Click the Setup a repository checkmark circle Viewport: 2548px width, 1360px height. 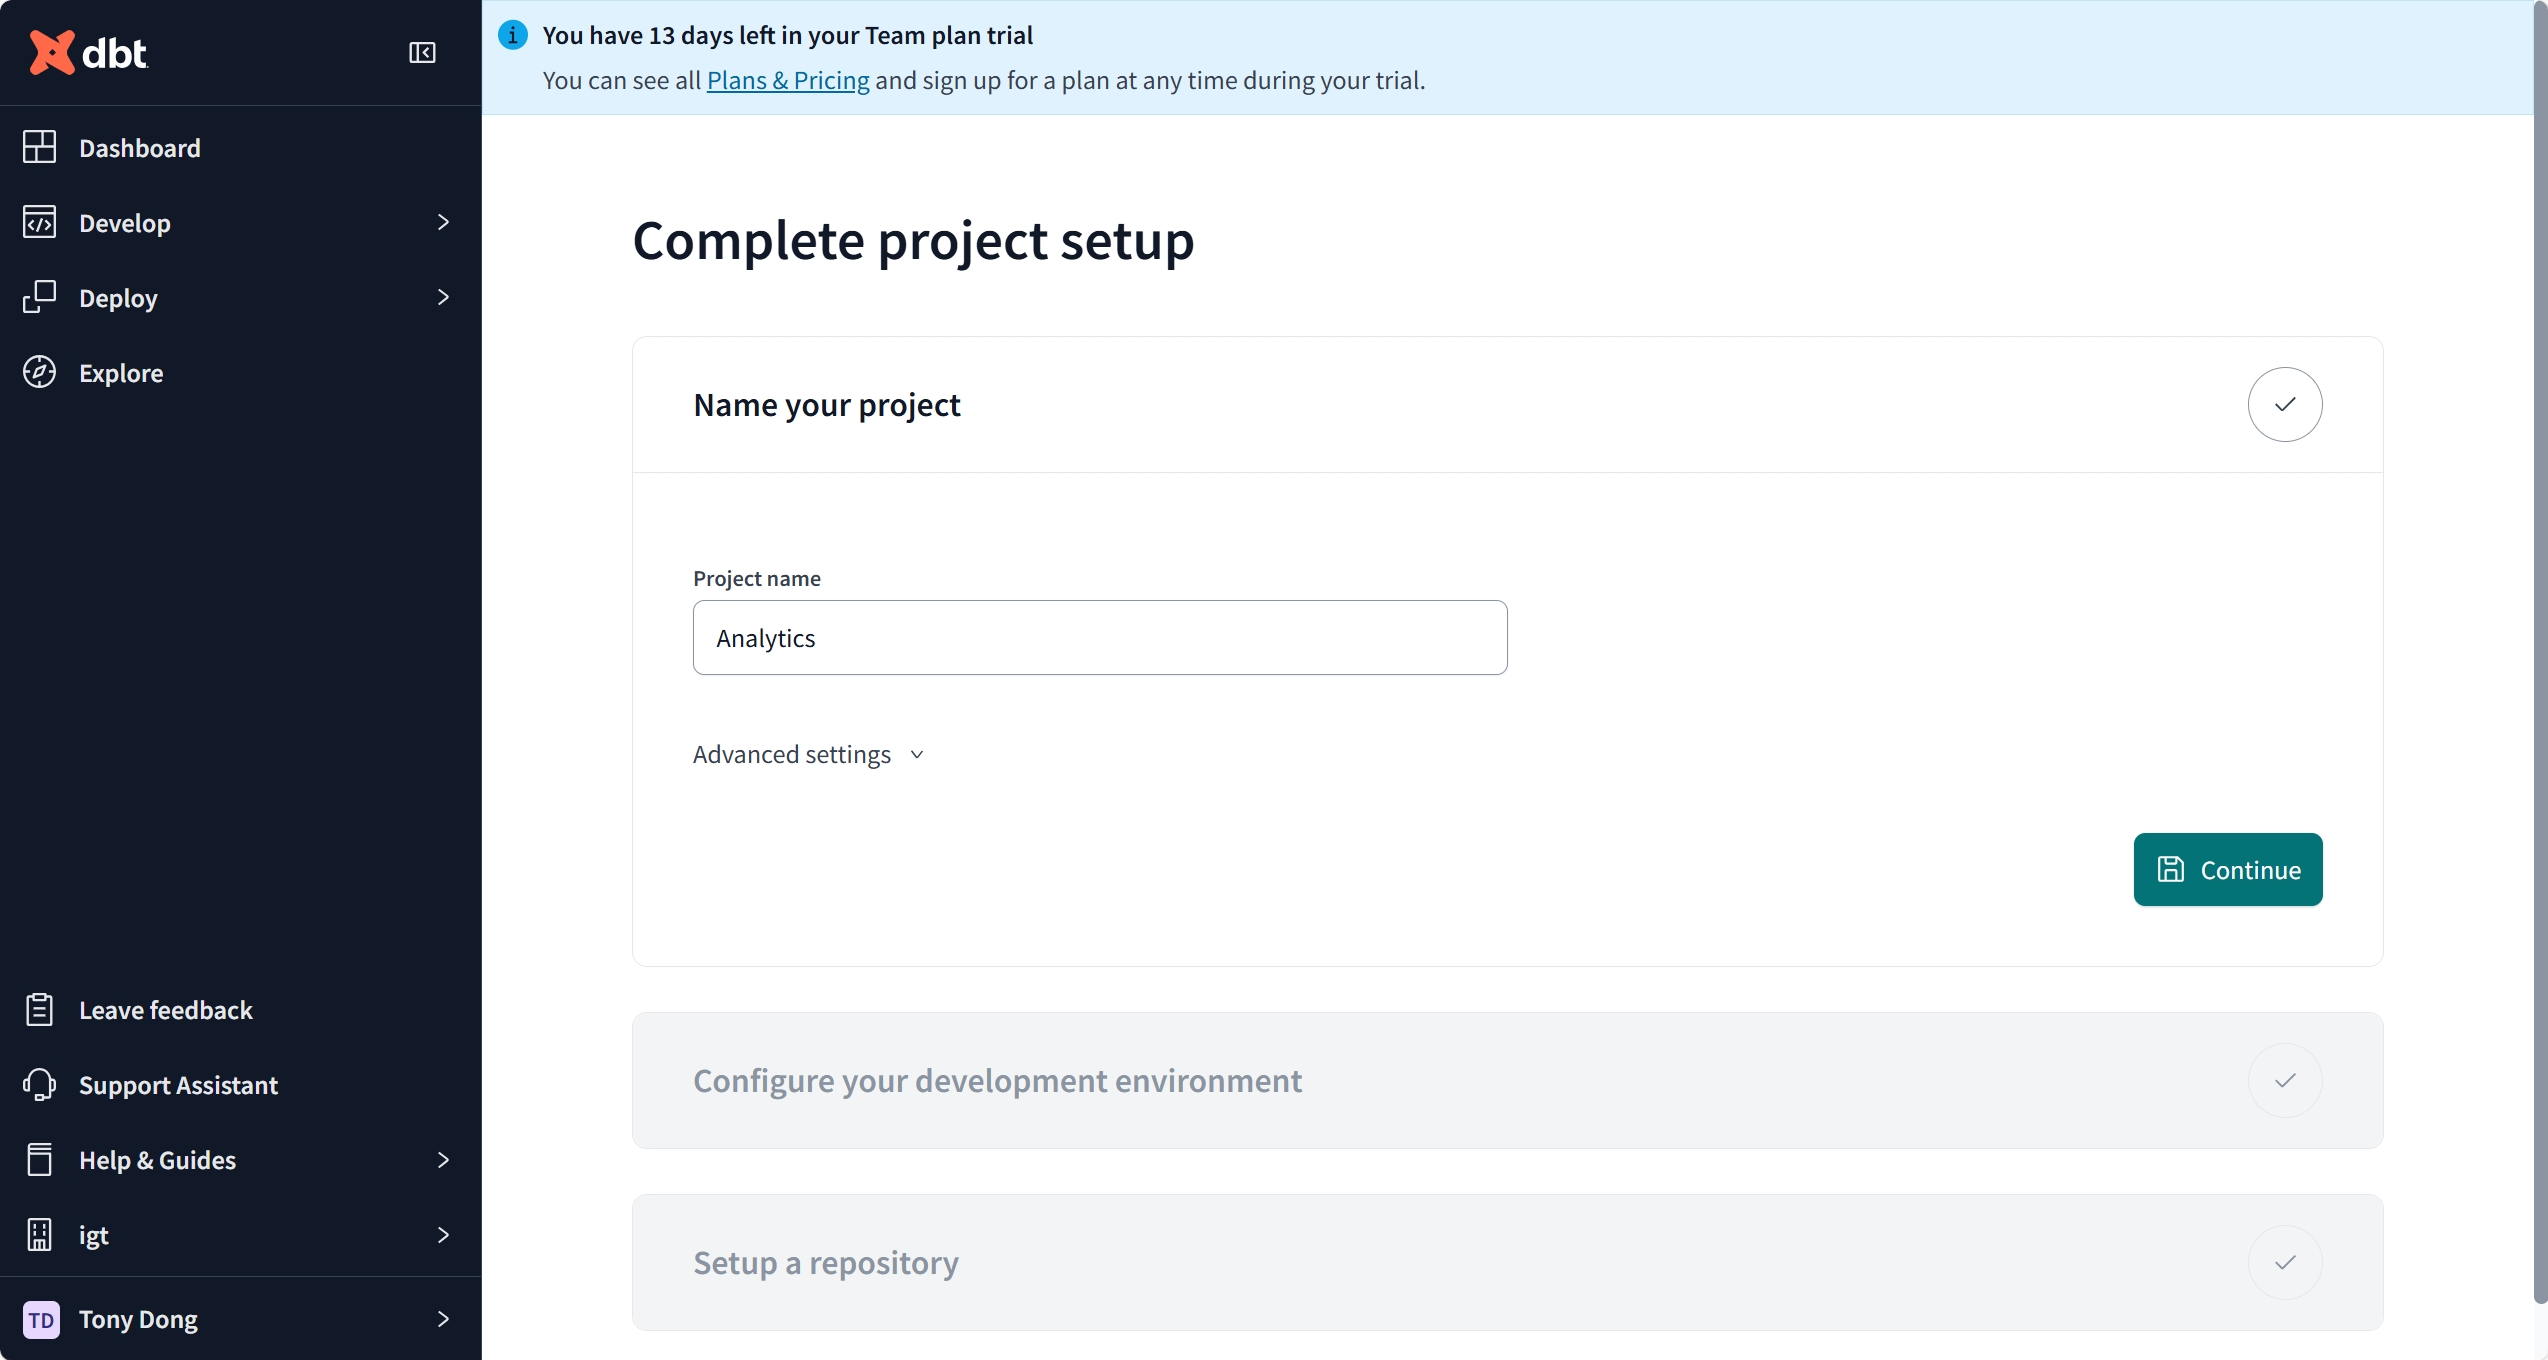tap(2284, 1262)
